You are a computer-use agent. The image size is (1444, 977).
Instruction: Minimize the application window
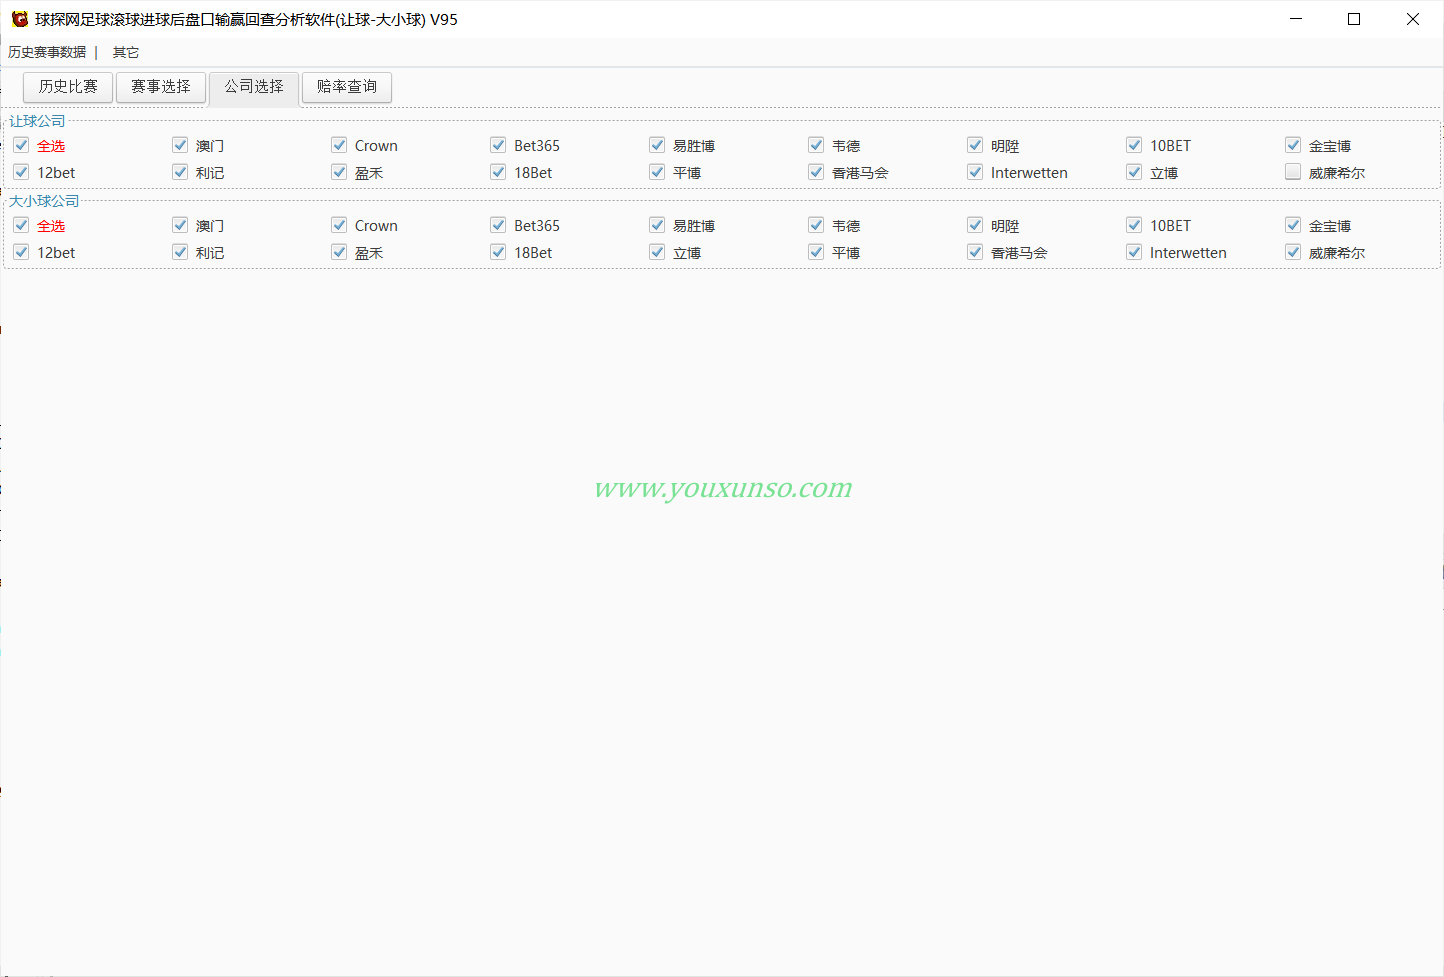pyautogui.click(x=1296, y=19)
